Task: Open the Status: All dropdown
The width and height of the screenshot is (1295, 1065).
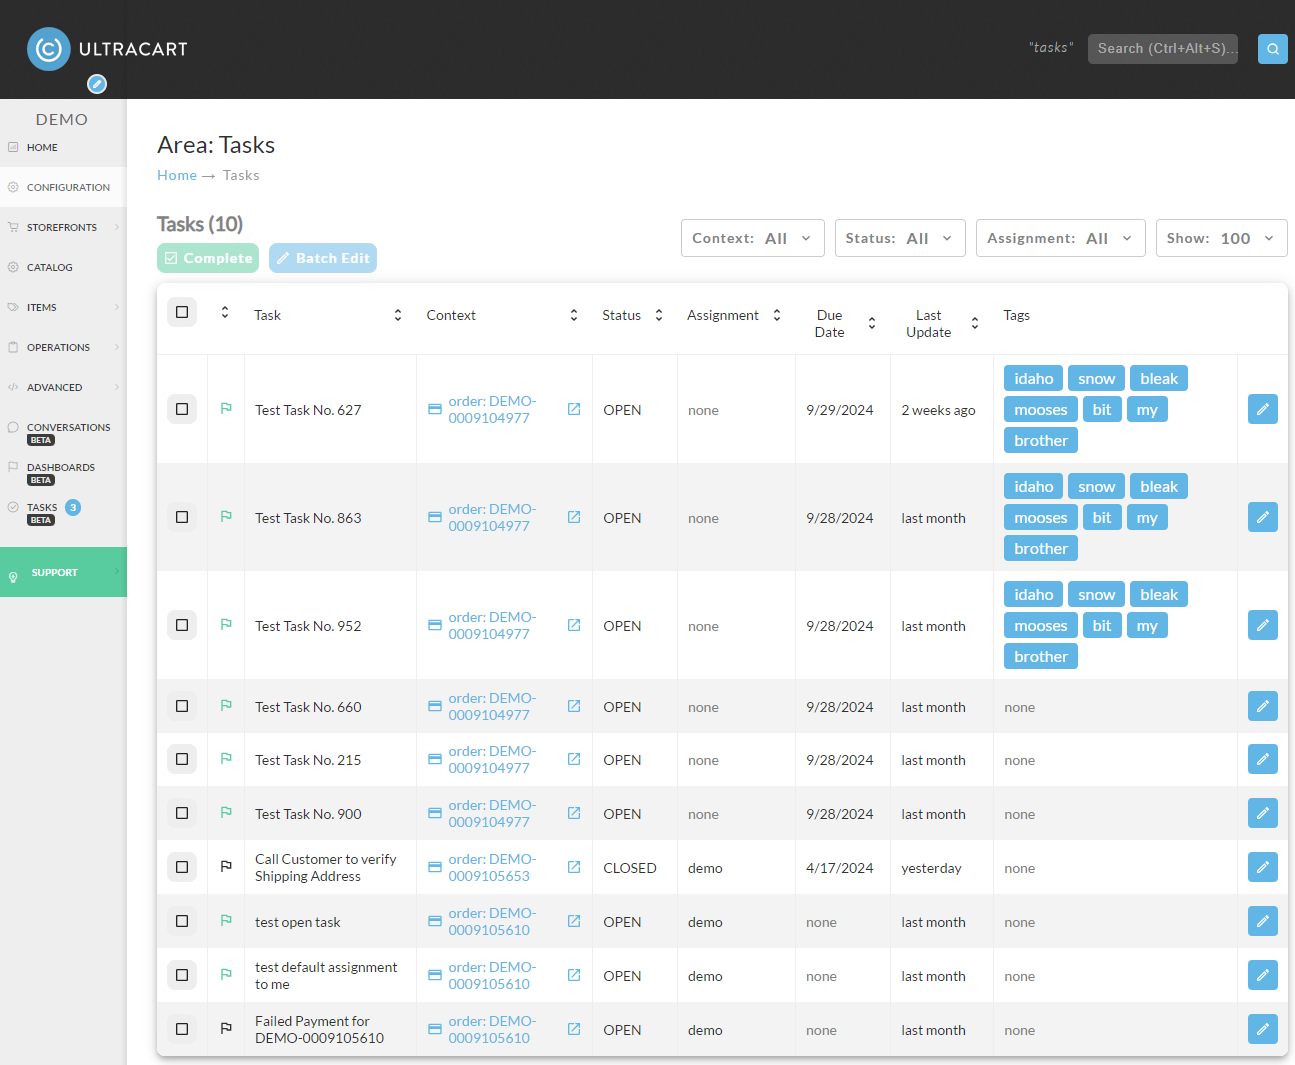Action: point(900,238)
